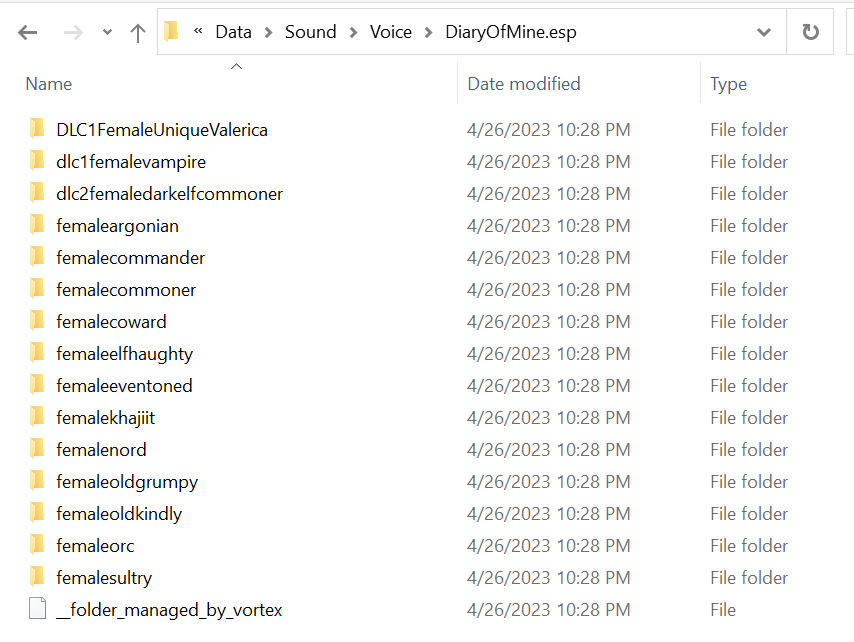The height and width of the screenshot is (642, 854).
Task: Select femalecoward folder name
Action: tap(111, 322)
